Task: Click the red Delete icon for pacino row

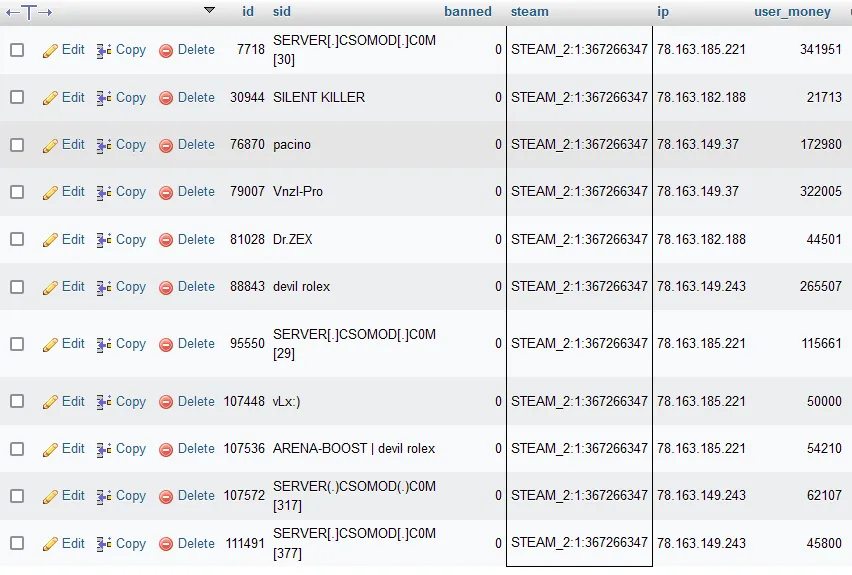Action: [166, 145]
